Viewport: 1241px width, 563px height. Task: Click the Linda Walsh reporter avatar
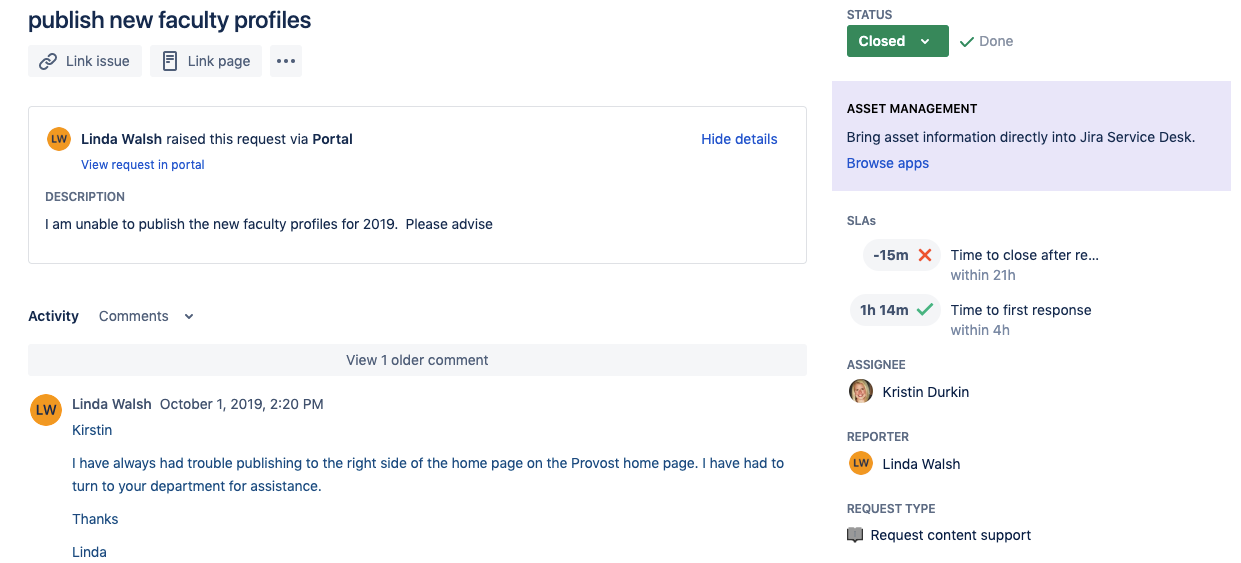pyautogui.click(x=860, y=463)
